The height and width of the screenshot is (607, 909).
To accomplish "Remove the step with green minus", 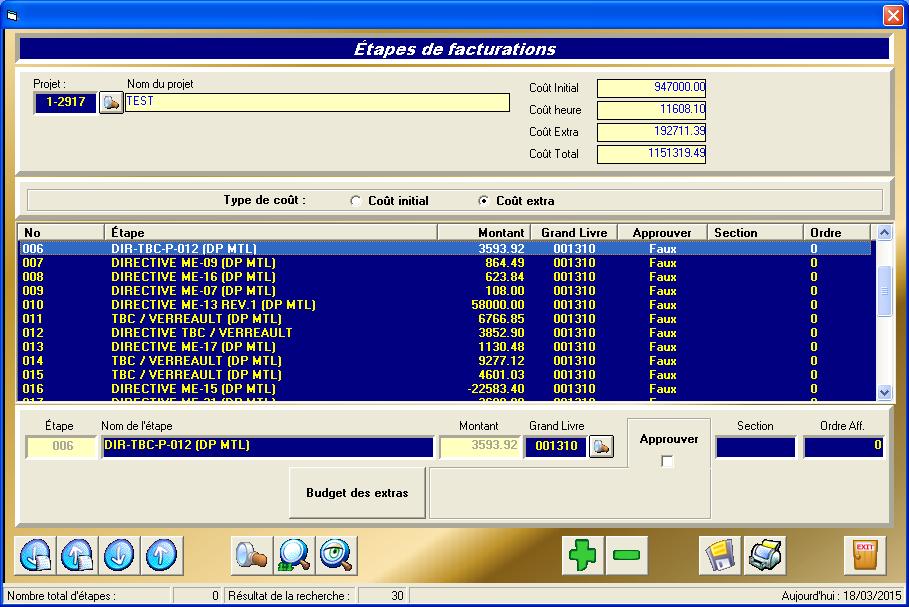I will tap(626, 555).
